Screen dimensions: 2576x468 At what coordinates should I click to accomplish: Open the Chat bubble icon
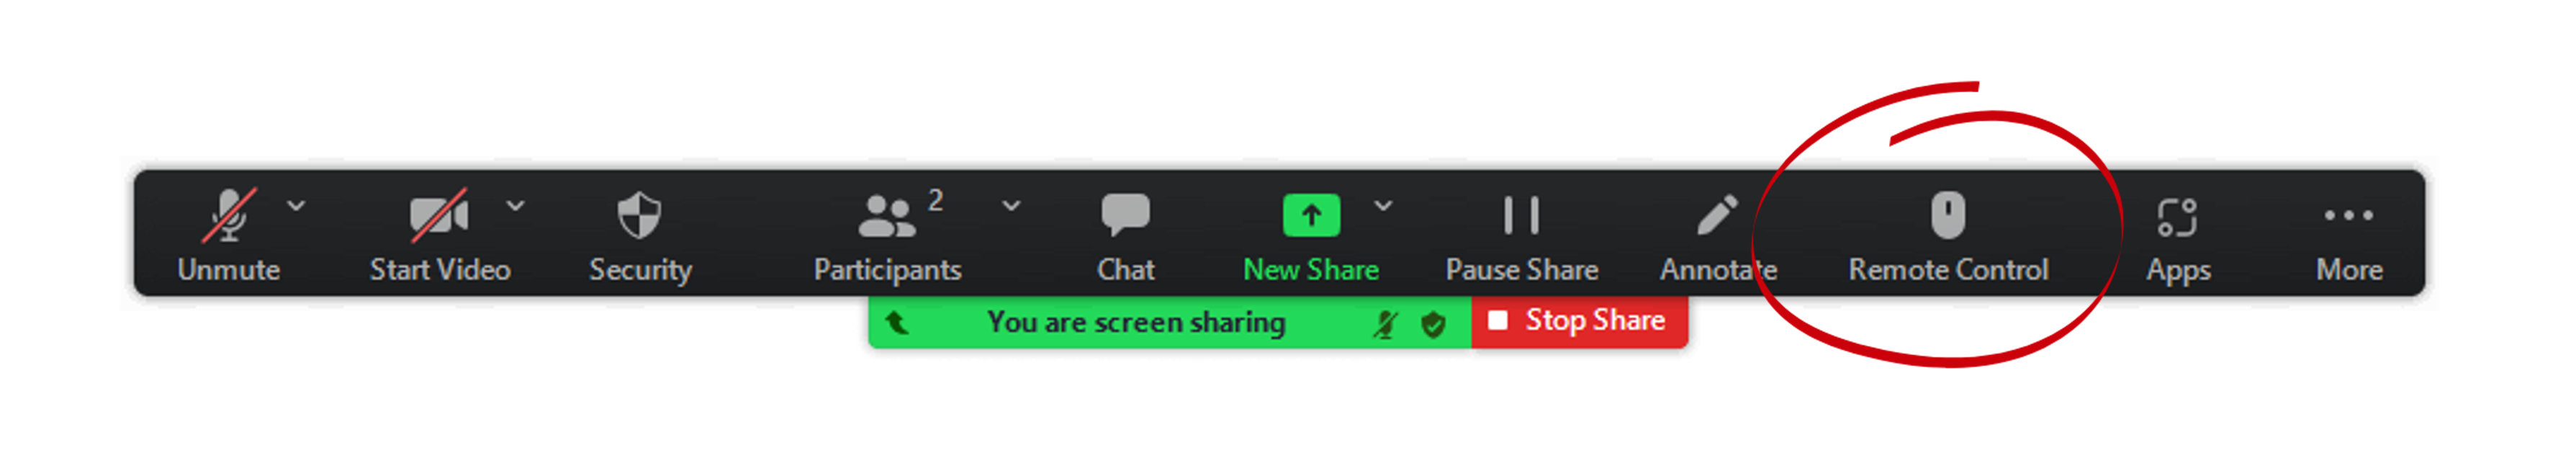pyautogui.click(x=1126, y=215)
